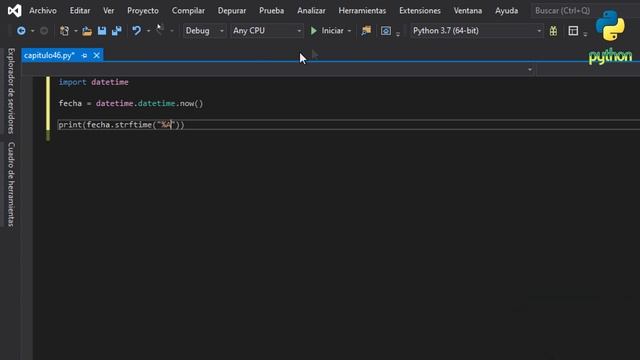The image size is (640, 360).
Task: Open the Explorador de servidores side panel
Action: [x=11, y=91]
